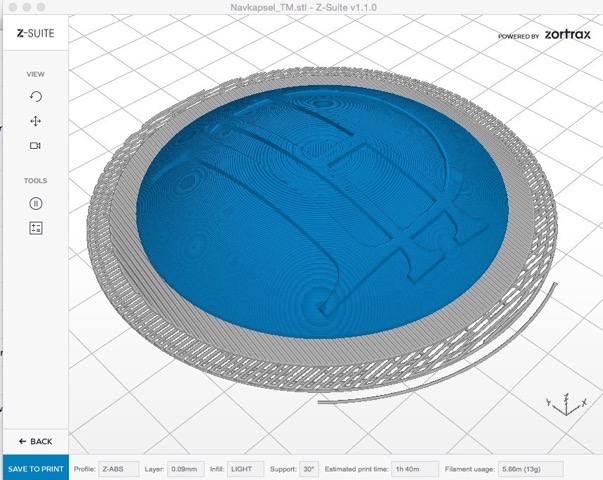Go back using the BACK button
This screenshot has width=603, height=480.
pos(35,441)
